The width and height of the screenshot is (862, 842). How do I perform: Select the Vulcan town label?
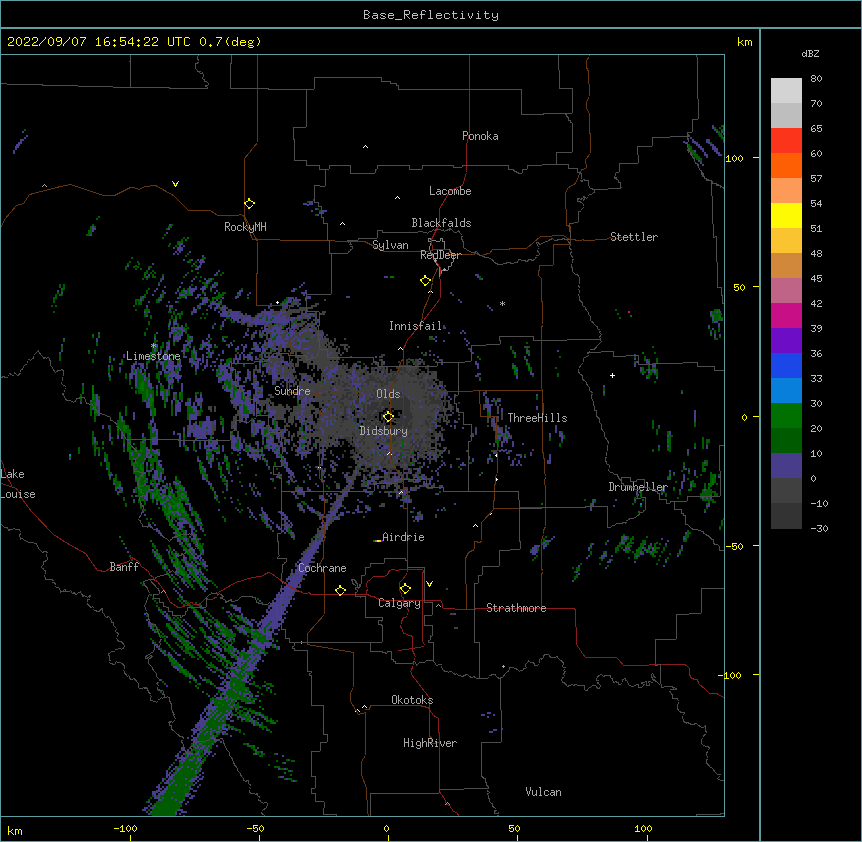coord(543,792)
